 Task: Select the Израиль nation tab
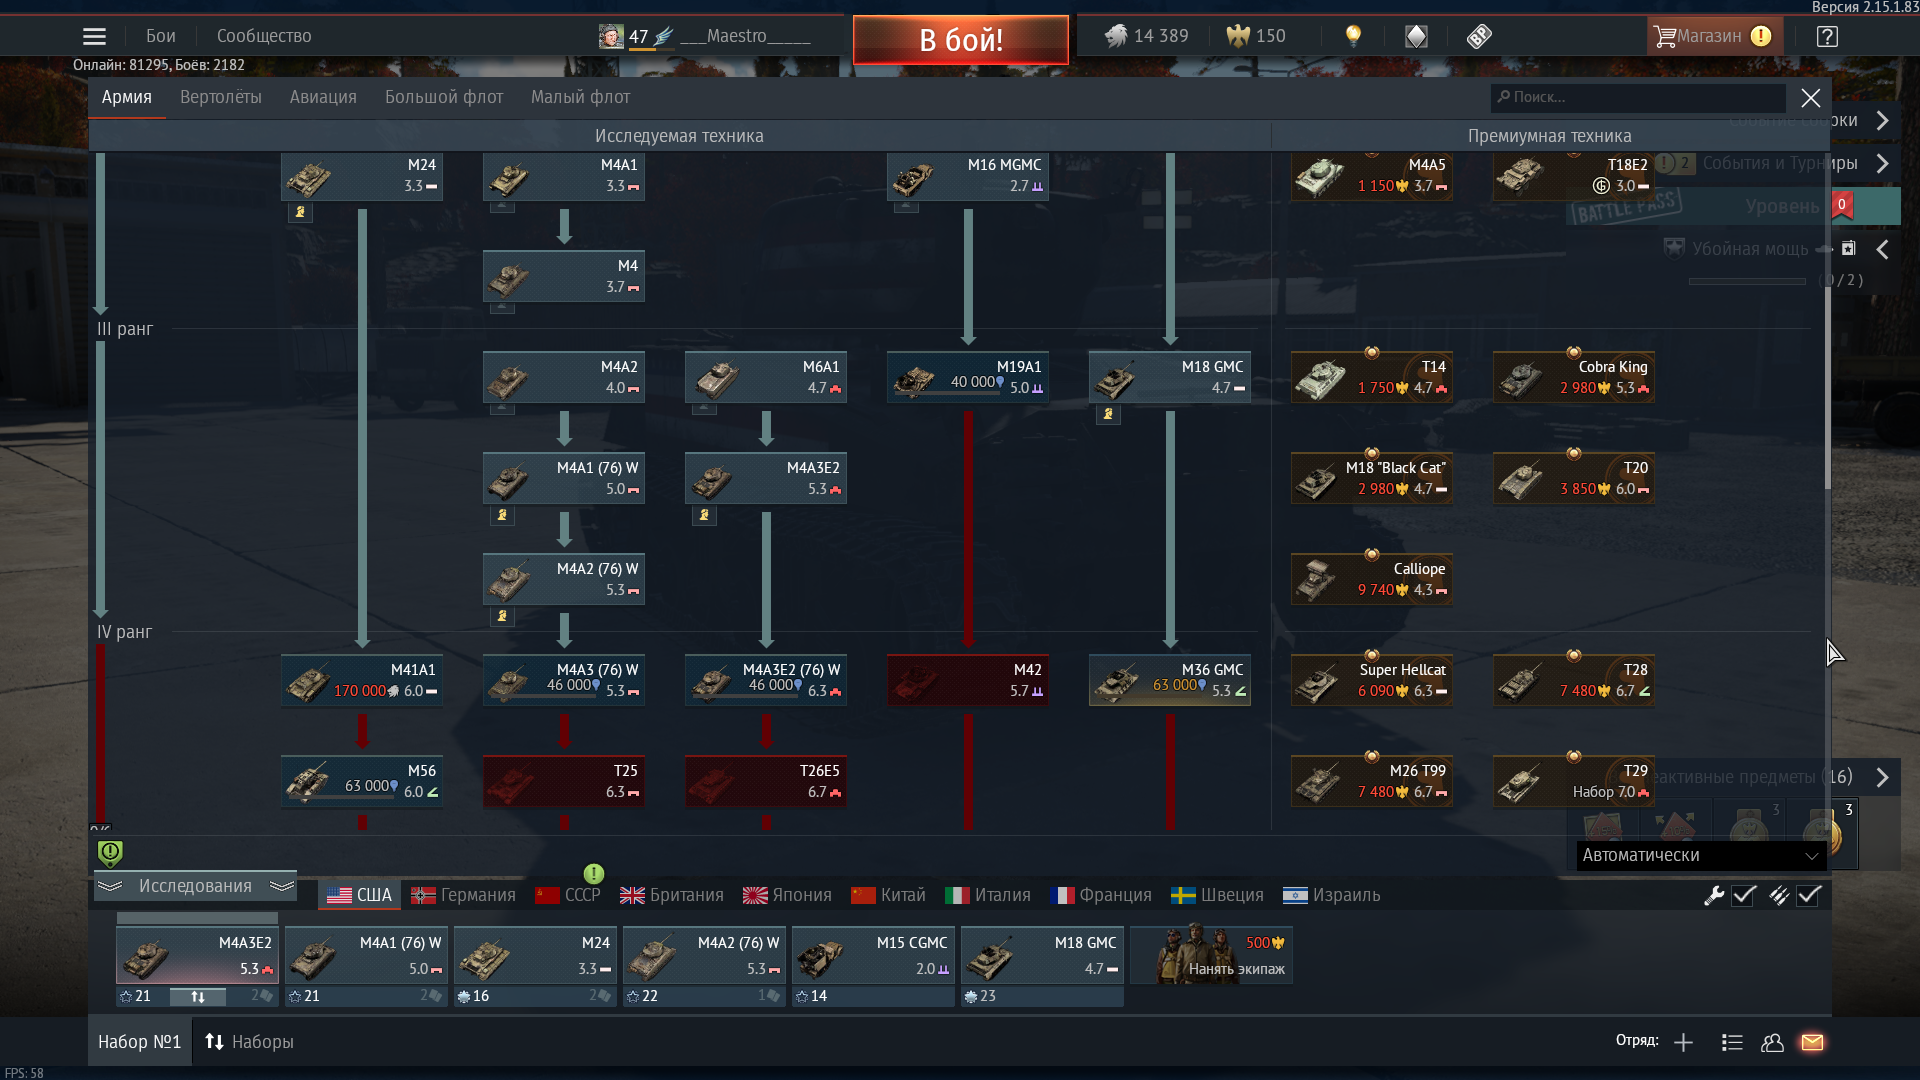click(x=1331, y=895)
